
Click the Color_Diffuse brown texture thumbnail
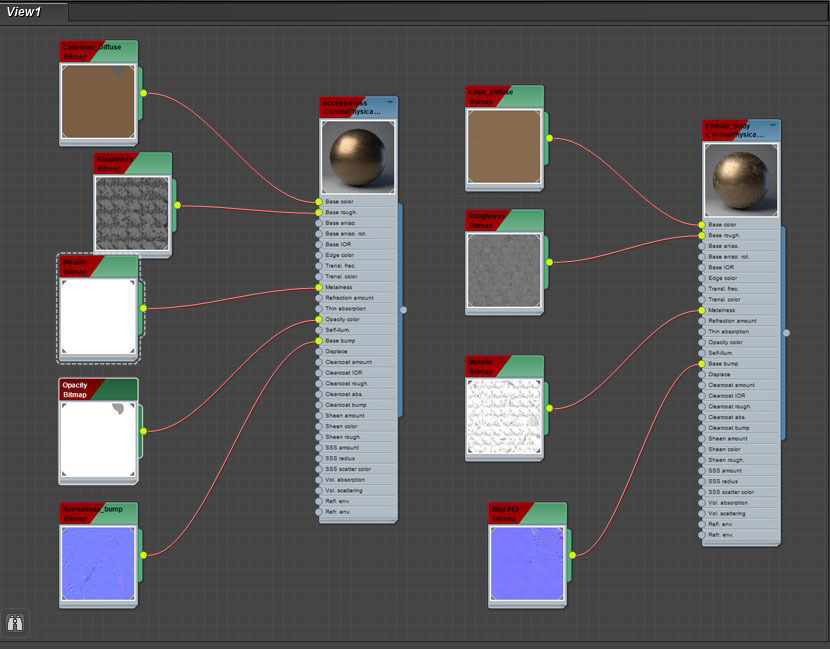point(504,147)
